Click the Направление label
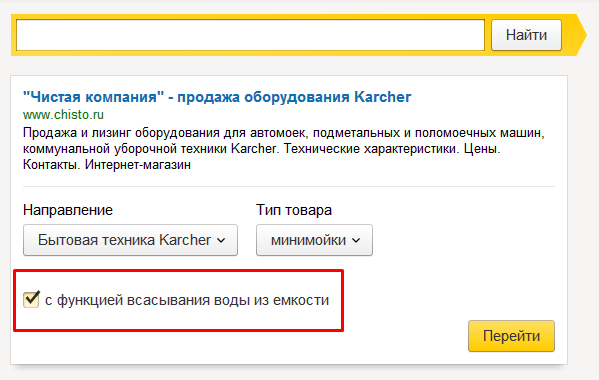599x380 pixels. pos(68,210)
